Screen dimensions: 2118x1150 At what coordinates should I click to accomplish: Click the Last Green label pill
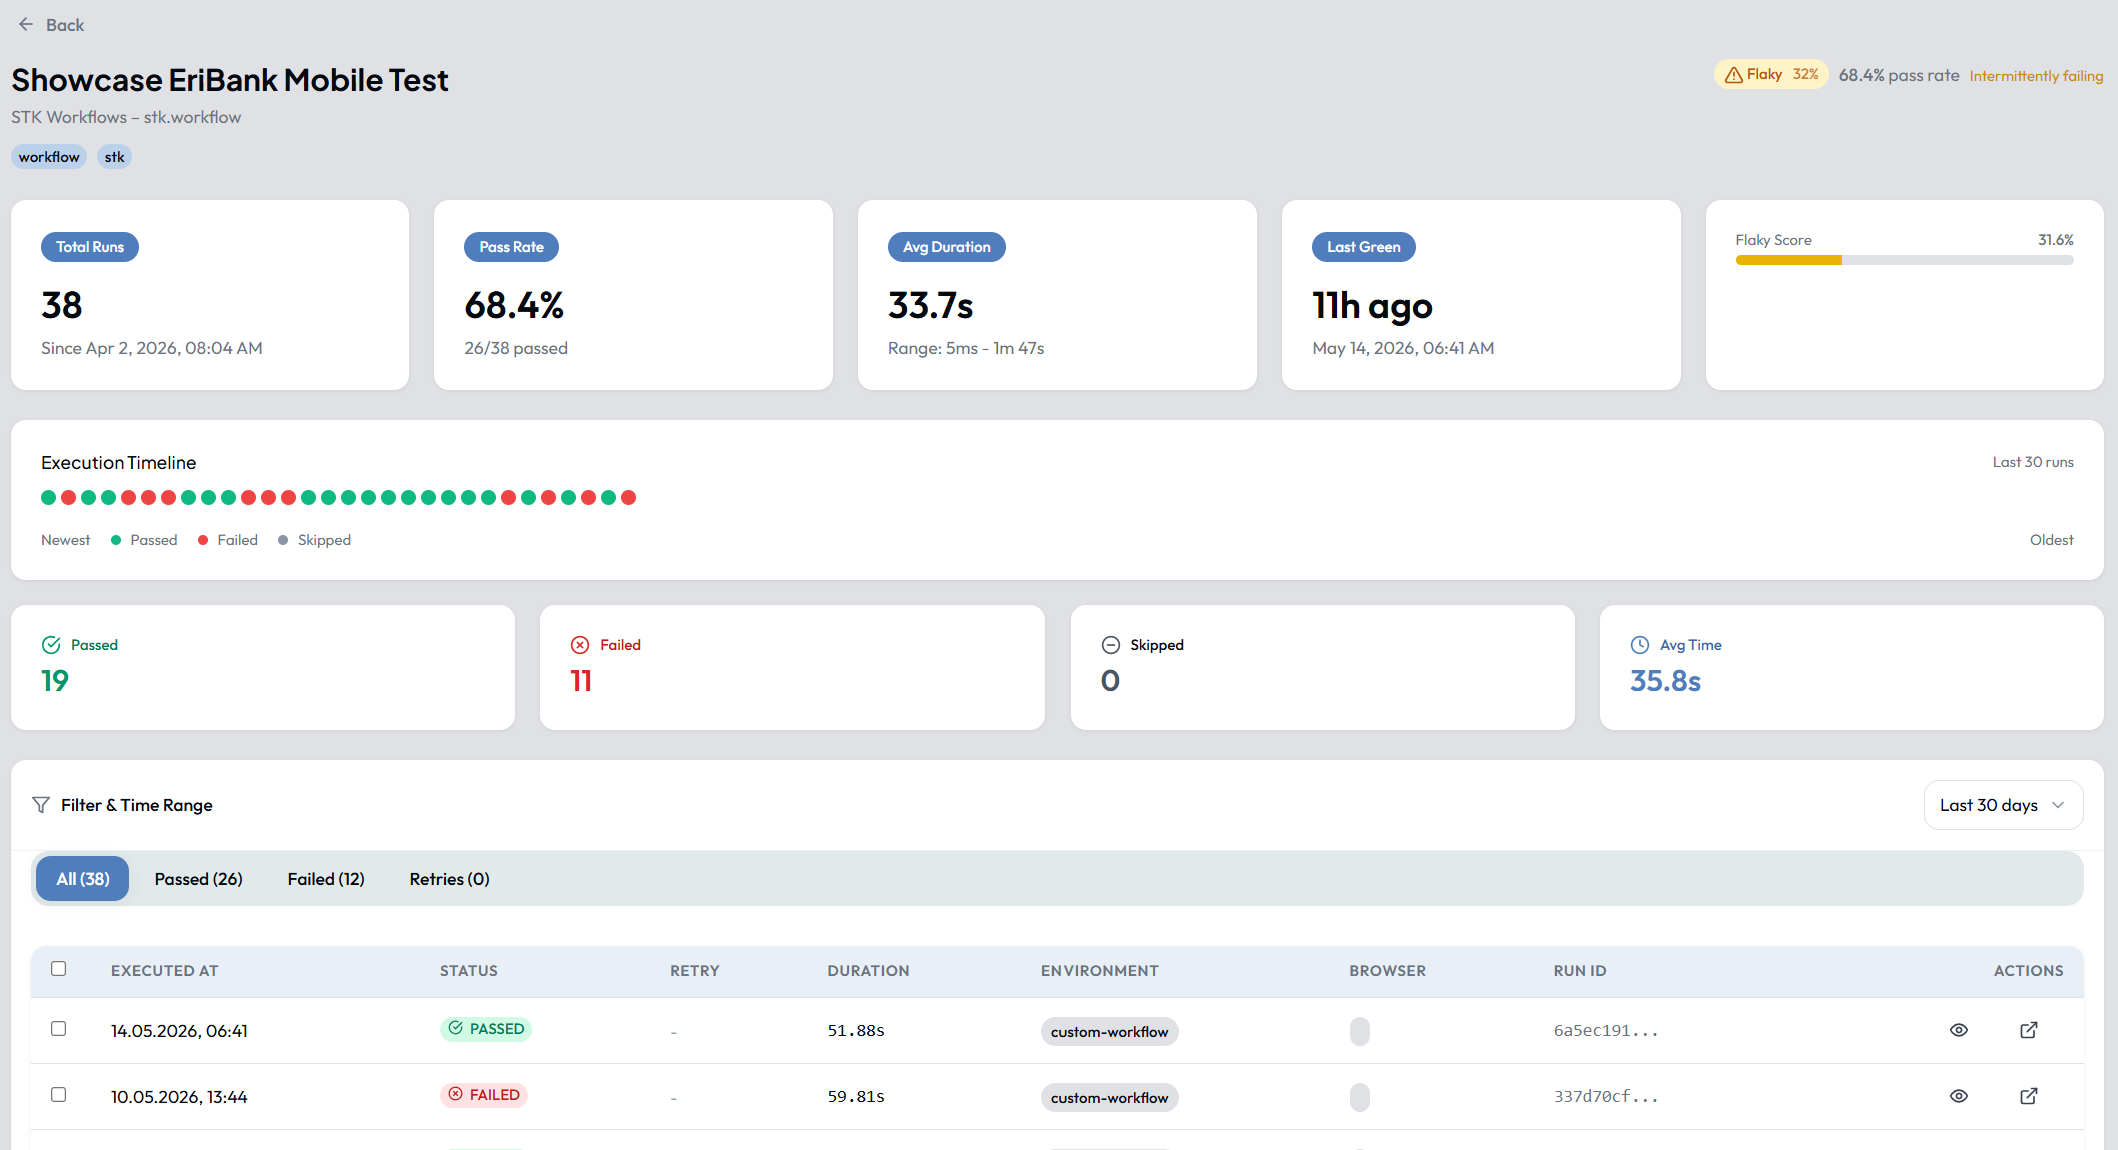(1364, 247)
